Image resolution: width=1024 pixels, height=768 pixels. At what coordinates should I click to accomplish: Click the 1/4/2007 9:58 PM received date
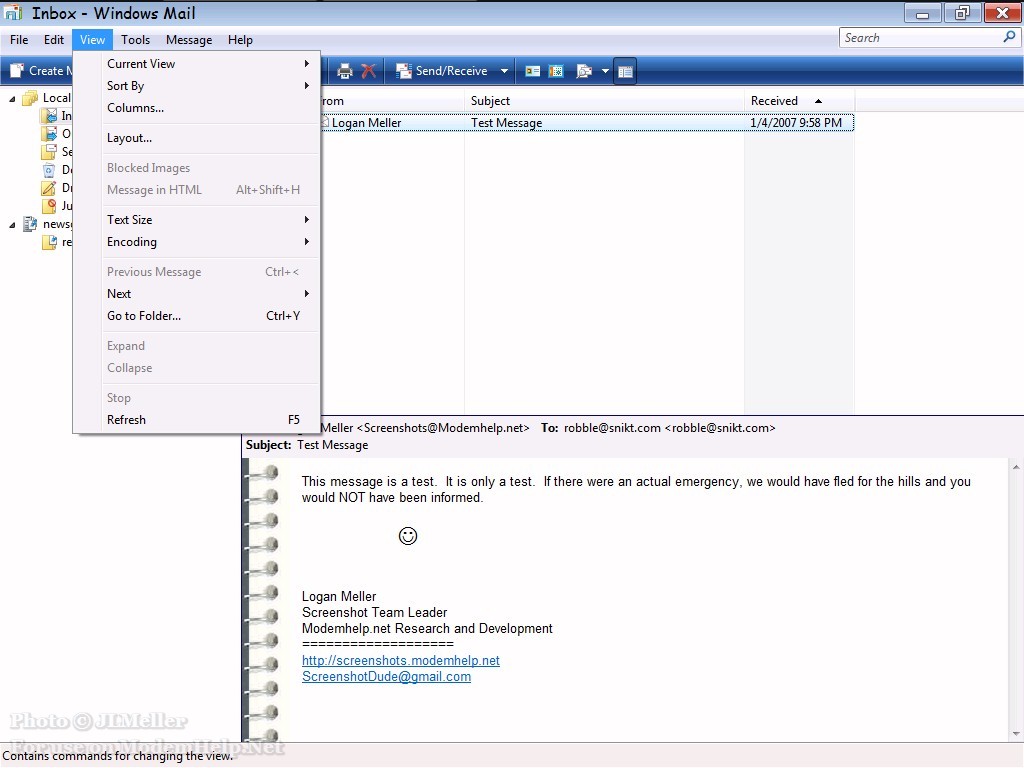(x=795, y=123)
